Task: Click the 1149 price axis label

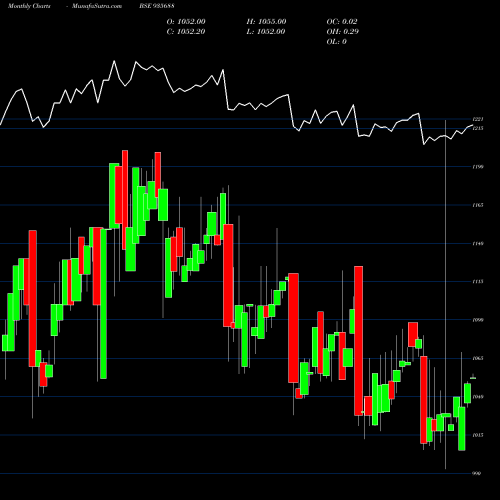Action: pyautogui.click(x=478, y=243)
